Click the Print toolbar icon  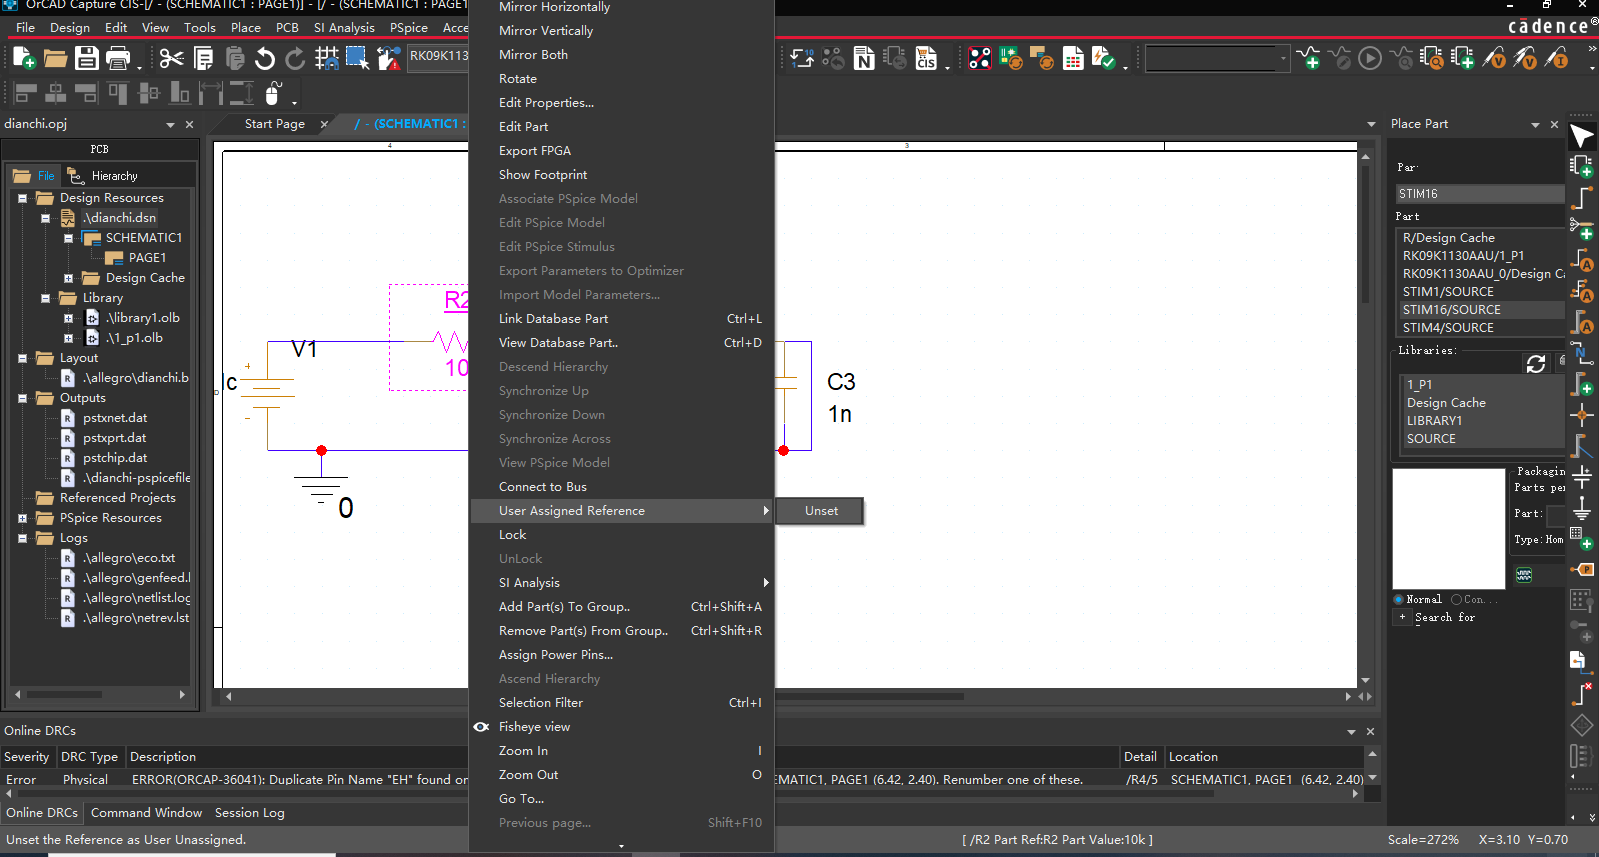tap(118, 58)
